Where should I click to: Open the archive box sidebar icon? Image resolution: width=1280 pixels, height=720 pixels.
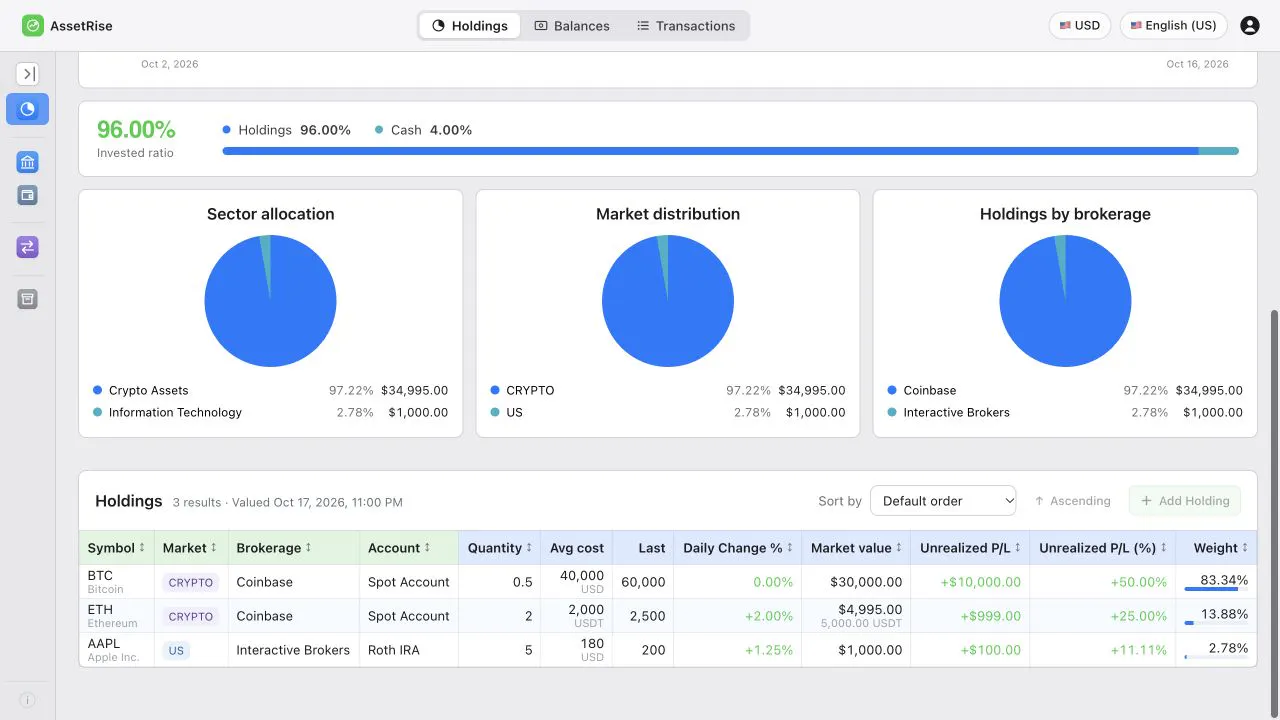click(28, 299)
